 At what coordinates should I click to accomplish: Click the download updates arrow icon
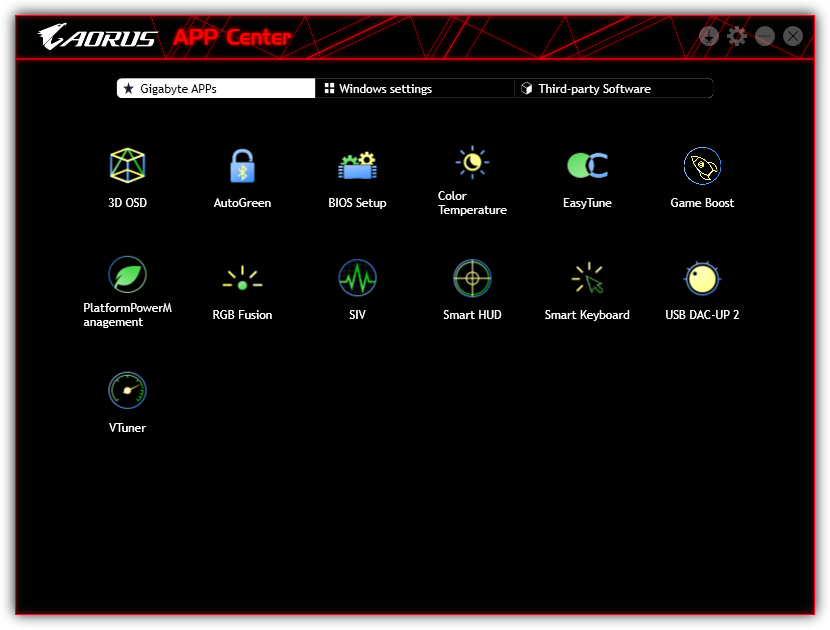709,36
